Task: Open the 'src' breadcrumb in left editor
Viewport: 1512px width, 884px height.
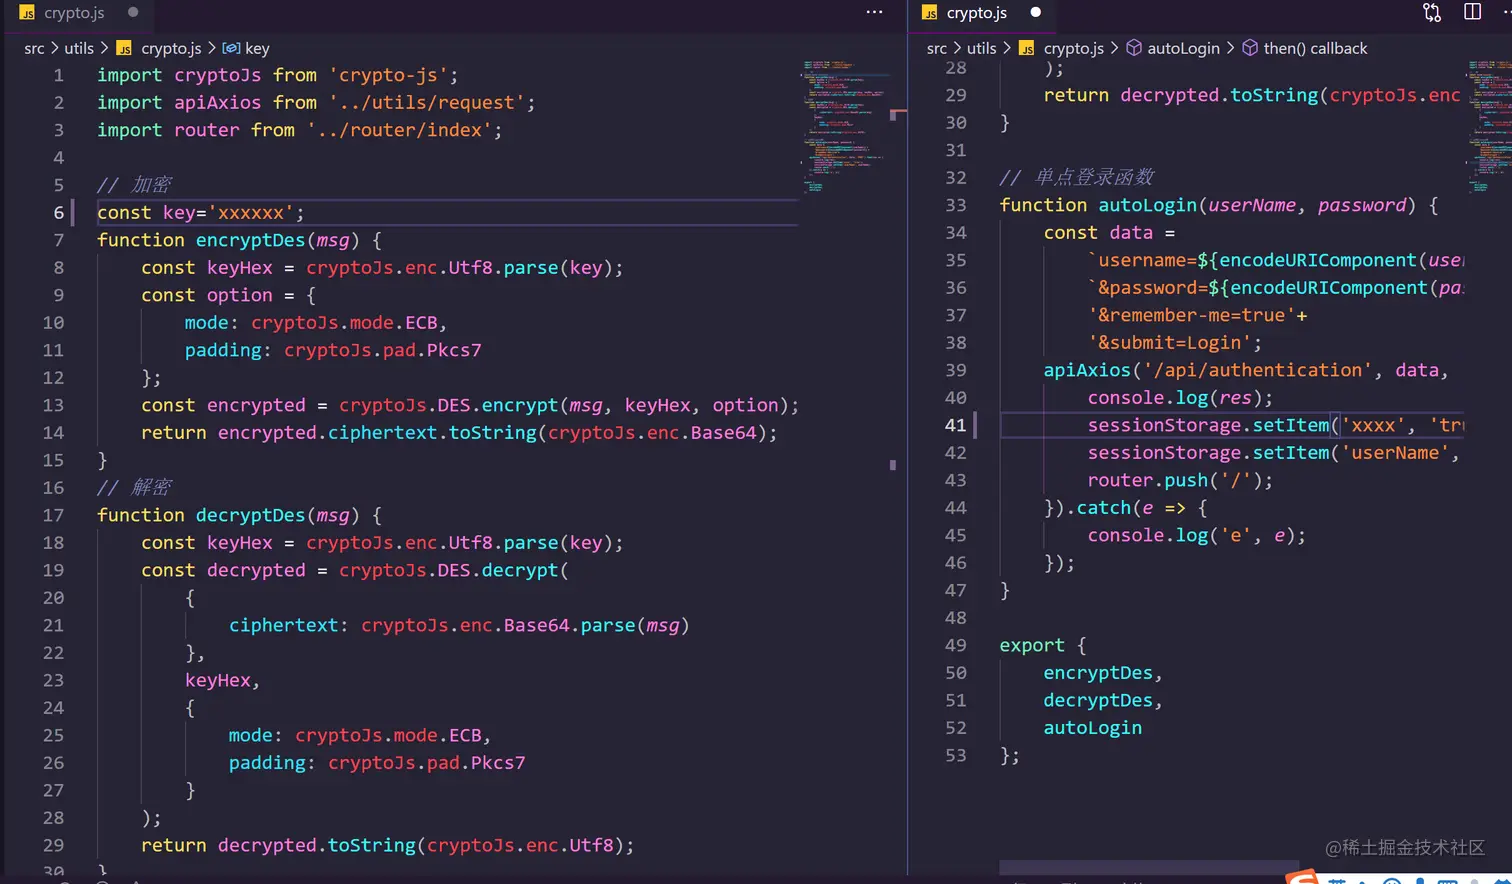Action: pos(34,48)
